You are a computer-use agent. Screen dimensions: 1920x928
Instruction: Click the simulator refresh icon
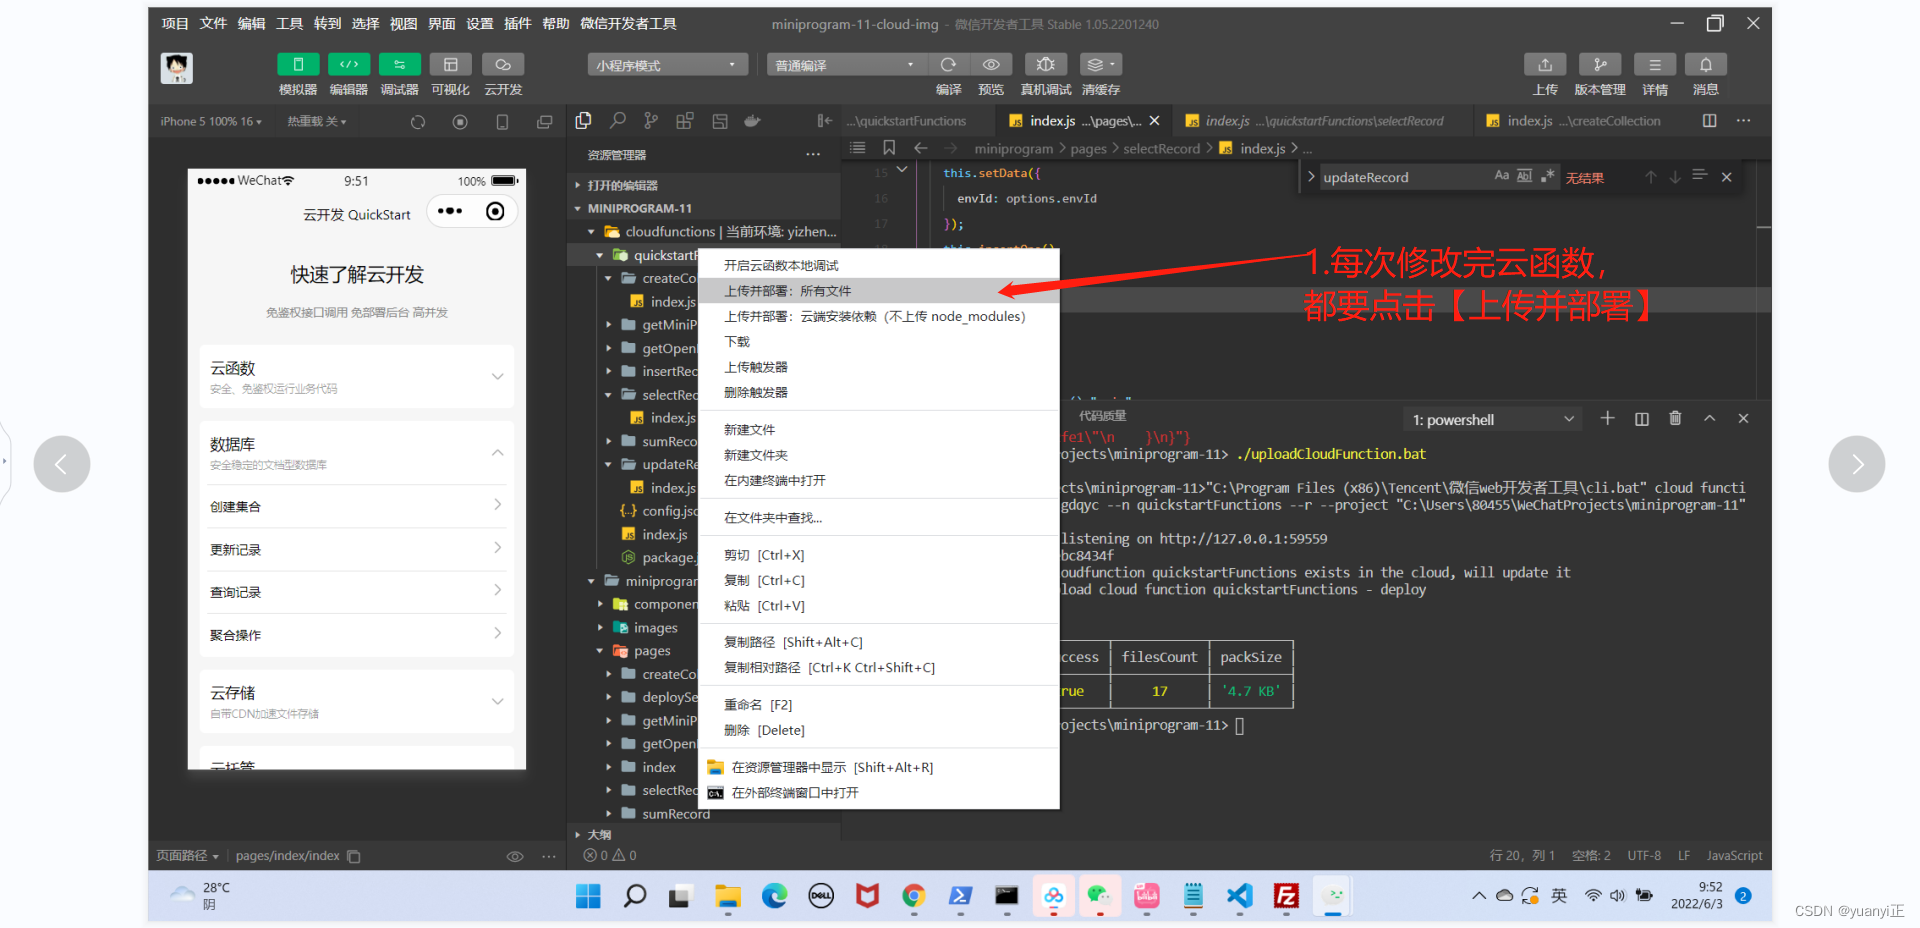[418, 122]
